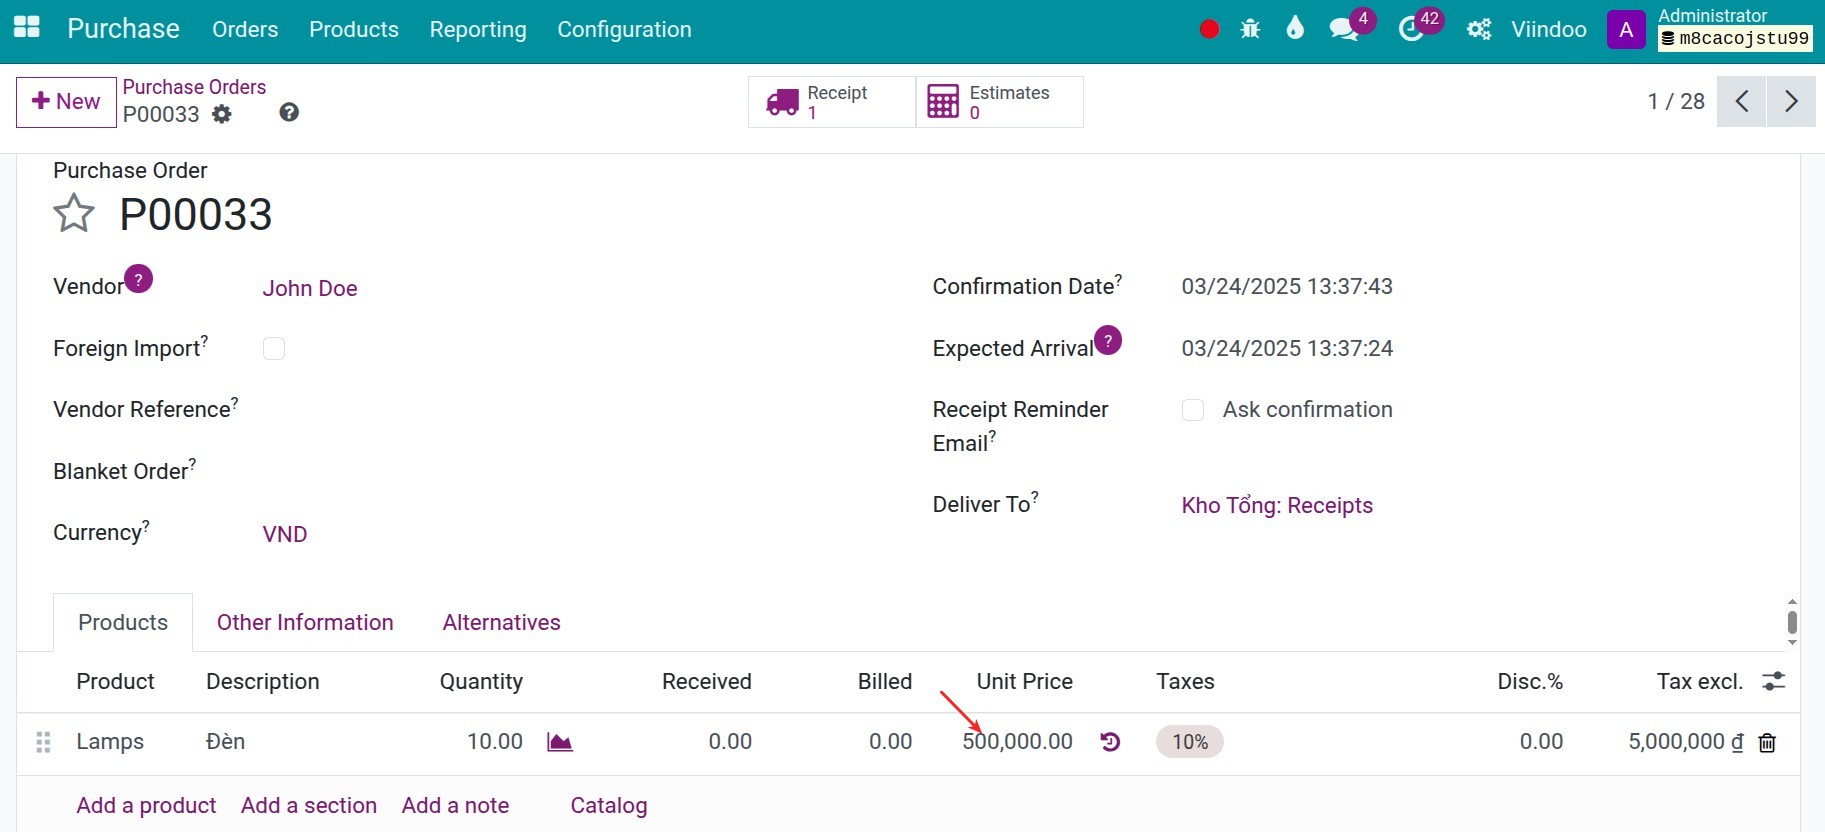Click the price history icon beside unit price
This screenshot has height=832, width=1825.
coord(1110,742)
